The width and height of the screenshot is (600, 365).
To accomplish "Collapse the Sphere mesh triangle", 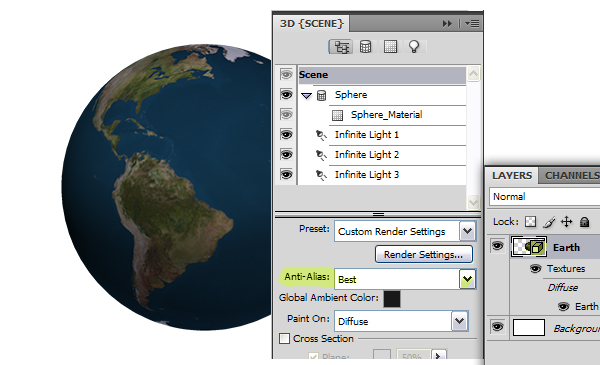I will pos(307,95).
